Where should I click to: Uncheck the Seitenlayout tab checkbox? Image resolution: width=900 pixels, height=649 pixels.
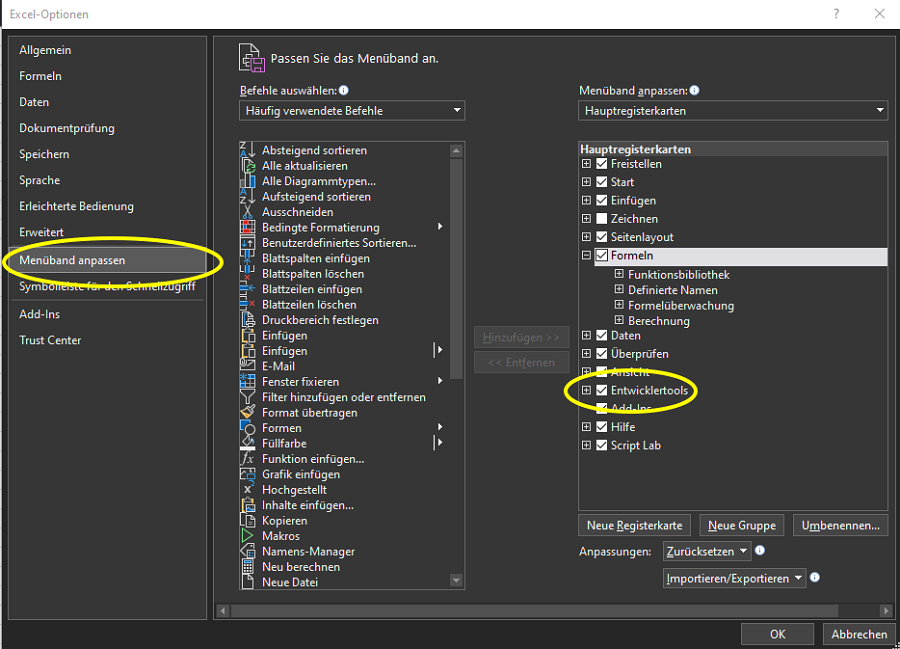pos(602,237)
